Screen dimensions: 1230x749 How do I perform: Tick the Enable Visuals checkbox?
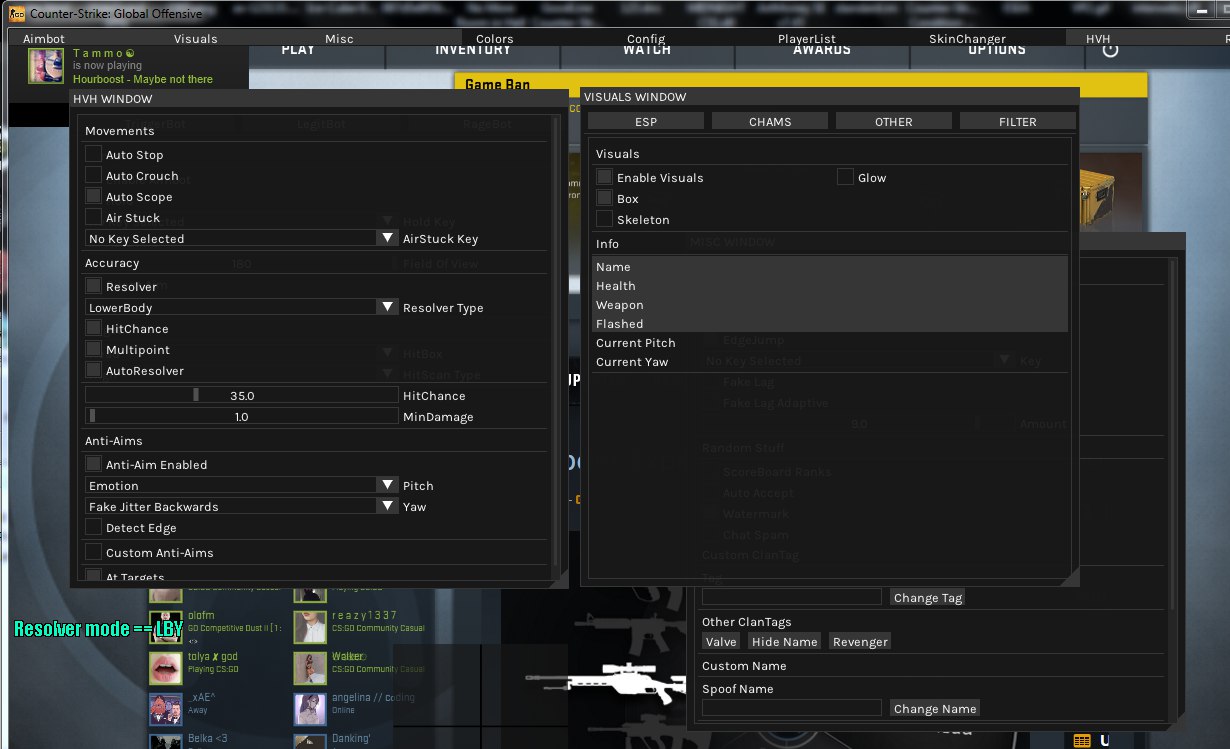[605, 177]
